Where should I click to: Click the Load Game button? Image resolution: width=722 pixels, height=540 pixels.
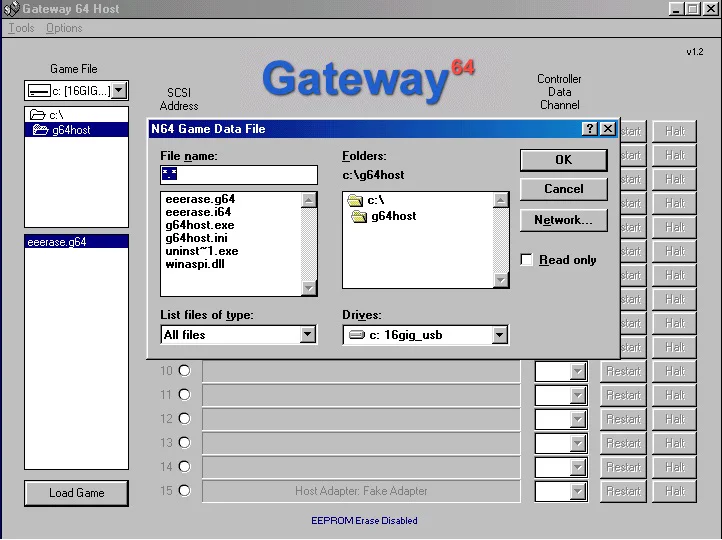[x=76, y=493]
